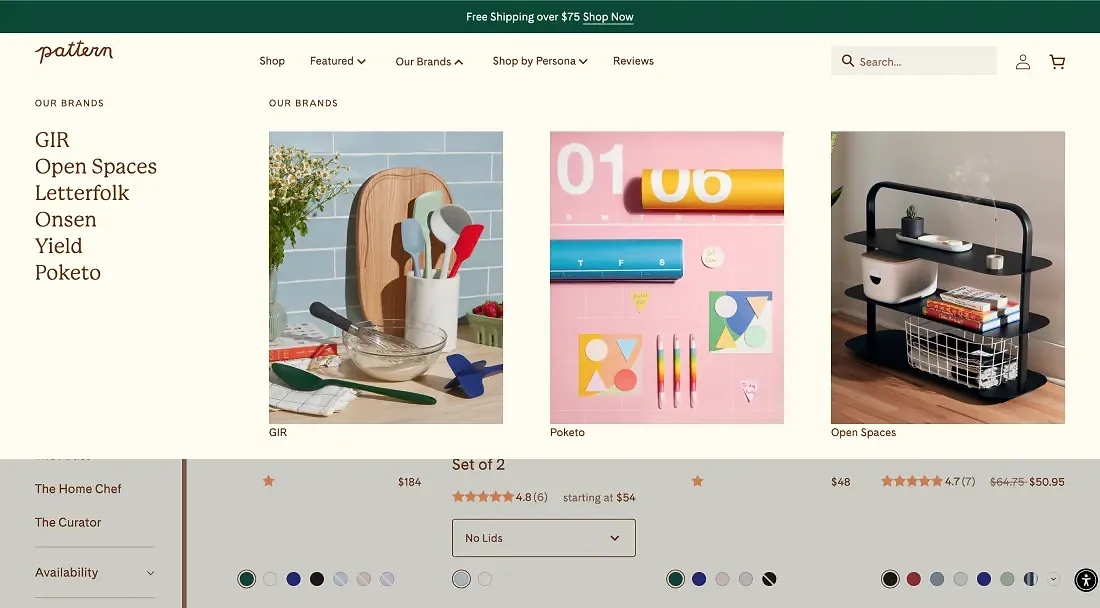Click the 4.7 (7) star rating
The width and height of the screenshot is (1100, 608).
tap(928, 481)
